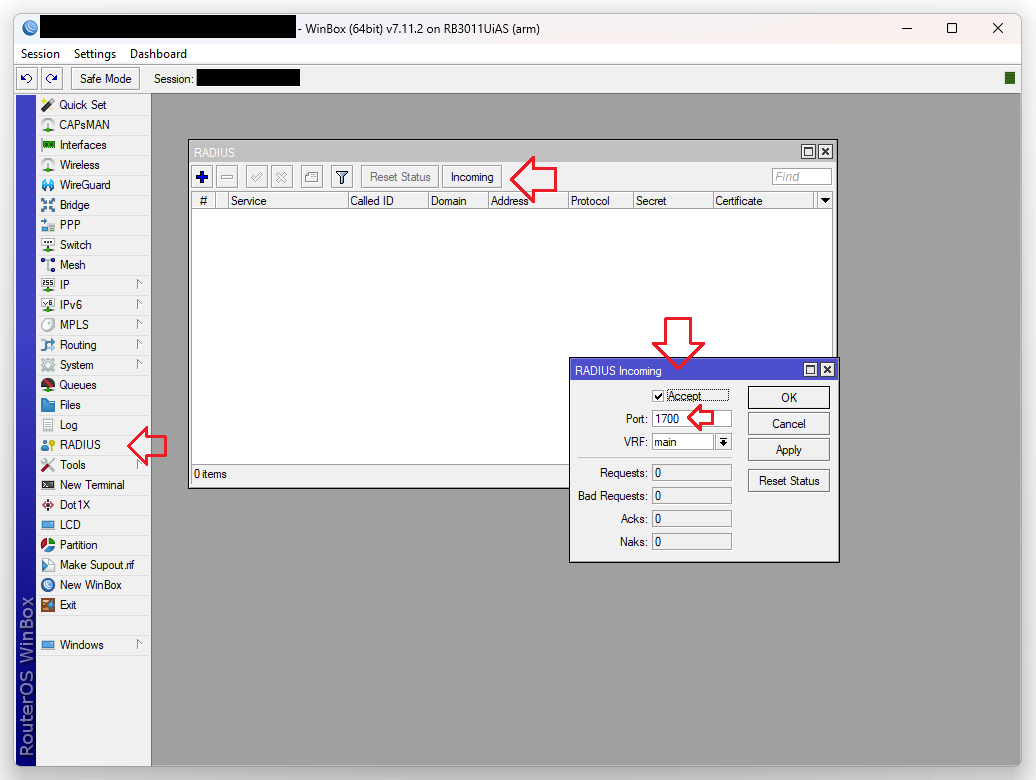Click the Apply button in RADIUS Incoming
The image size is (1036, 780).
pos(788,450)
